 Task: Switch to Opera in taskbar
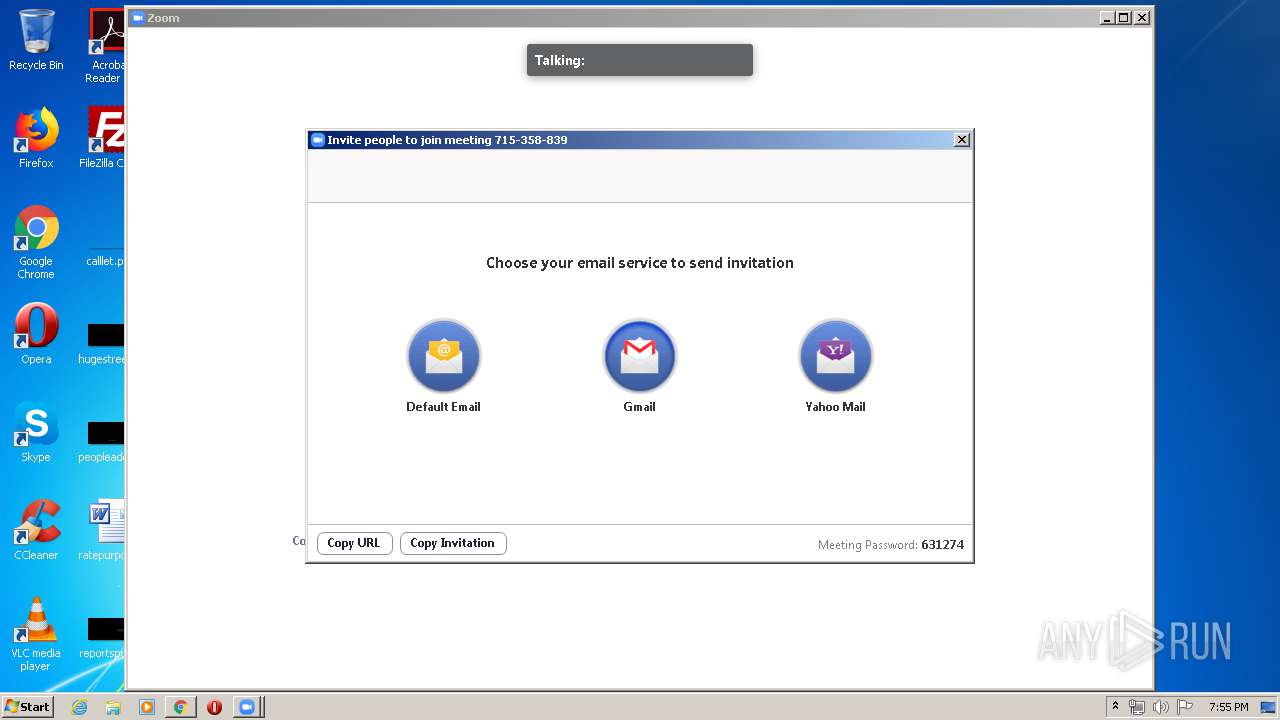pyautogui.click(x=214, y=707)
